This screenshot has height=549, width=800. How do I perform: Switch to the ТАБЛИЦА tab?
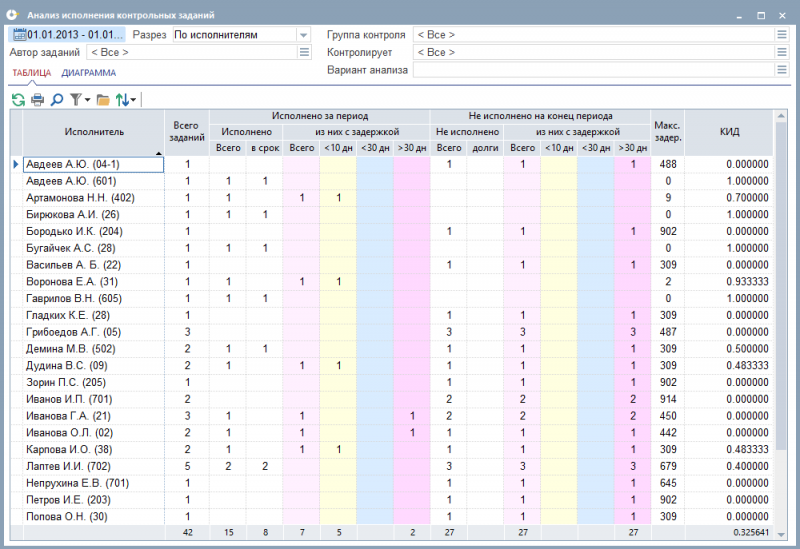pyautogui.click(x=32, y=73)
